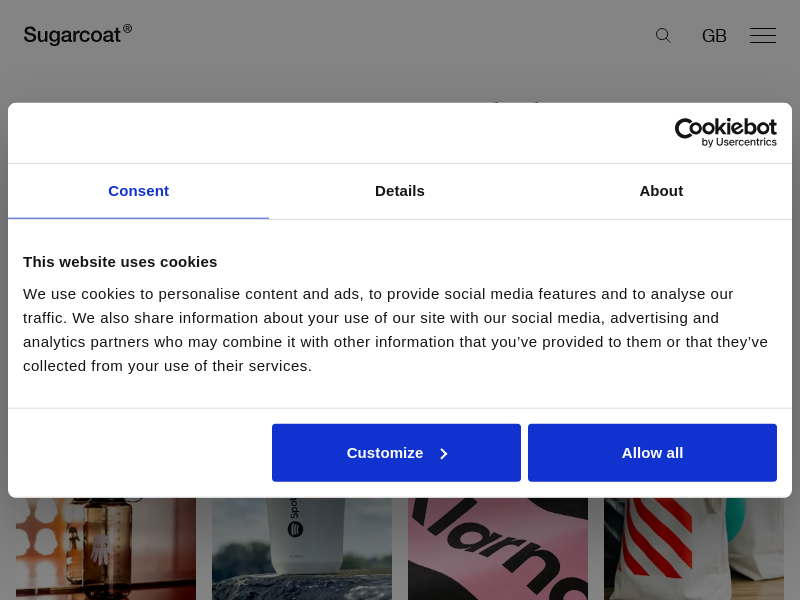Click the chevron arrow inside Customize
The image size is (800, 600).
[x=444, y=453]
